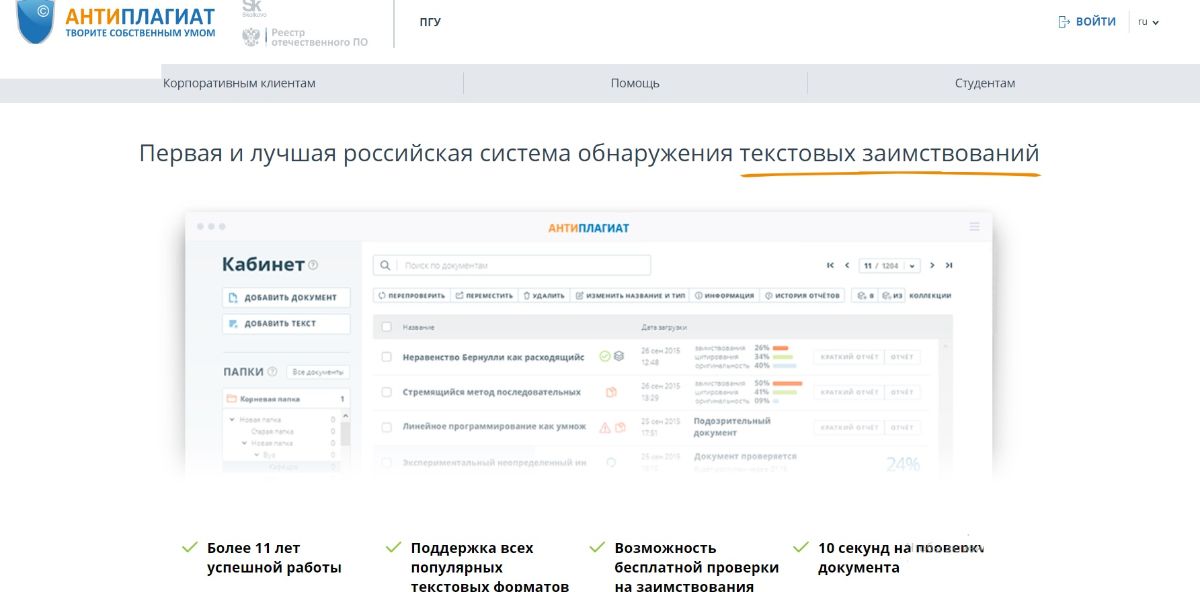Click the help icon beside ПАПКИ
This screenshot has height=592, width=1200.
[x=272, y=372]
